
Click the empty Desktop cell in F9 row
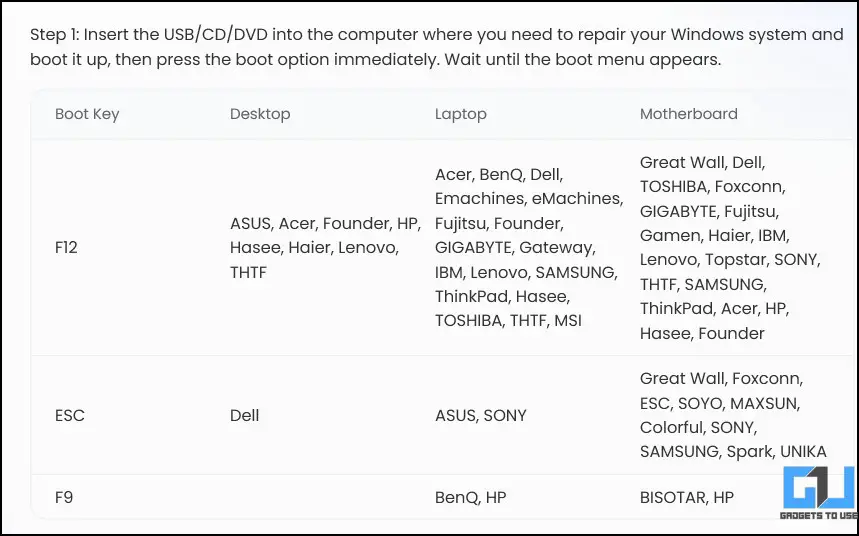click(x=325, y=498)
